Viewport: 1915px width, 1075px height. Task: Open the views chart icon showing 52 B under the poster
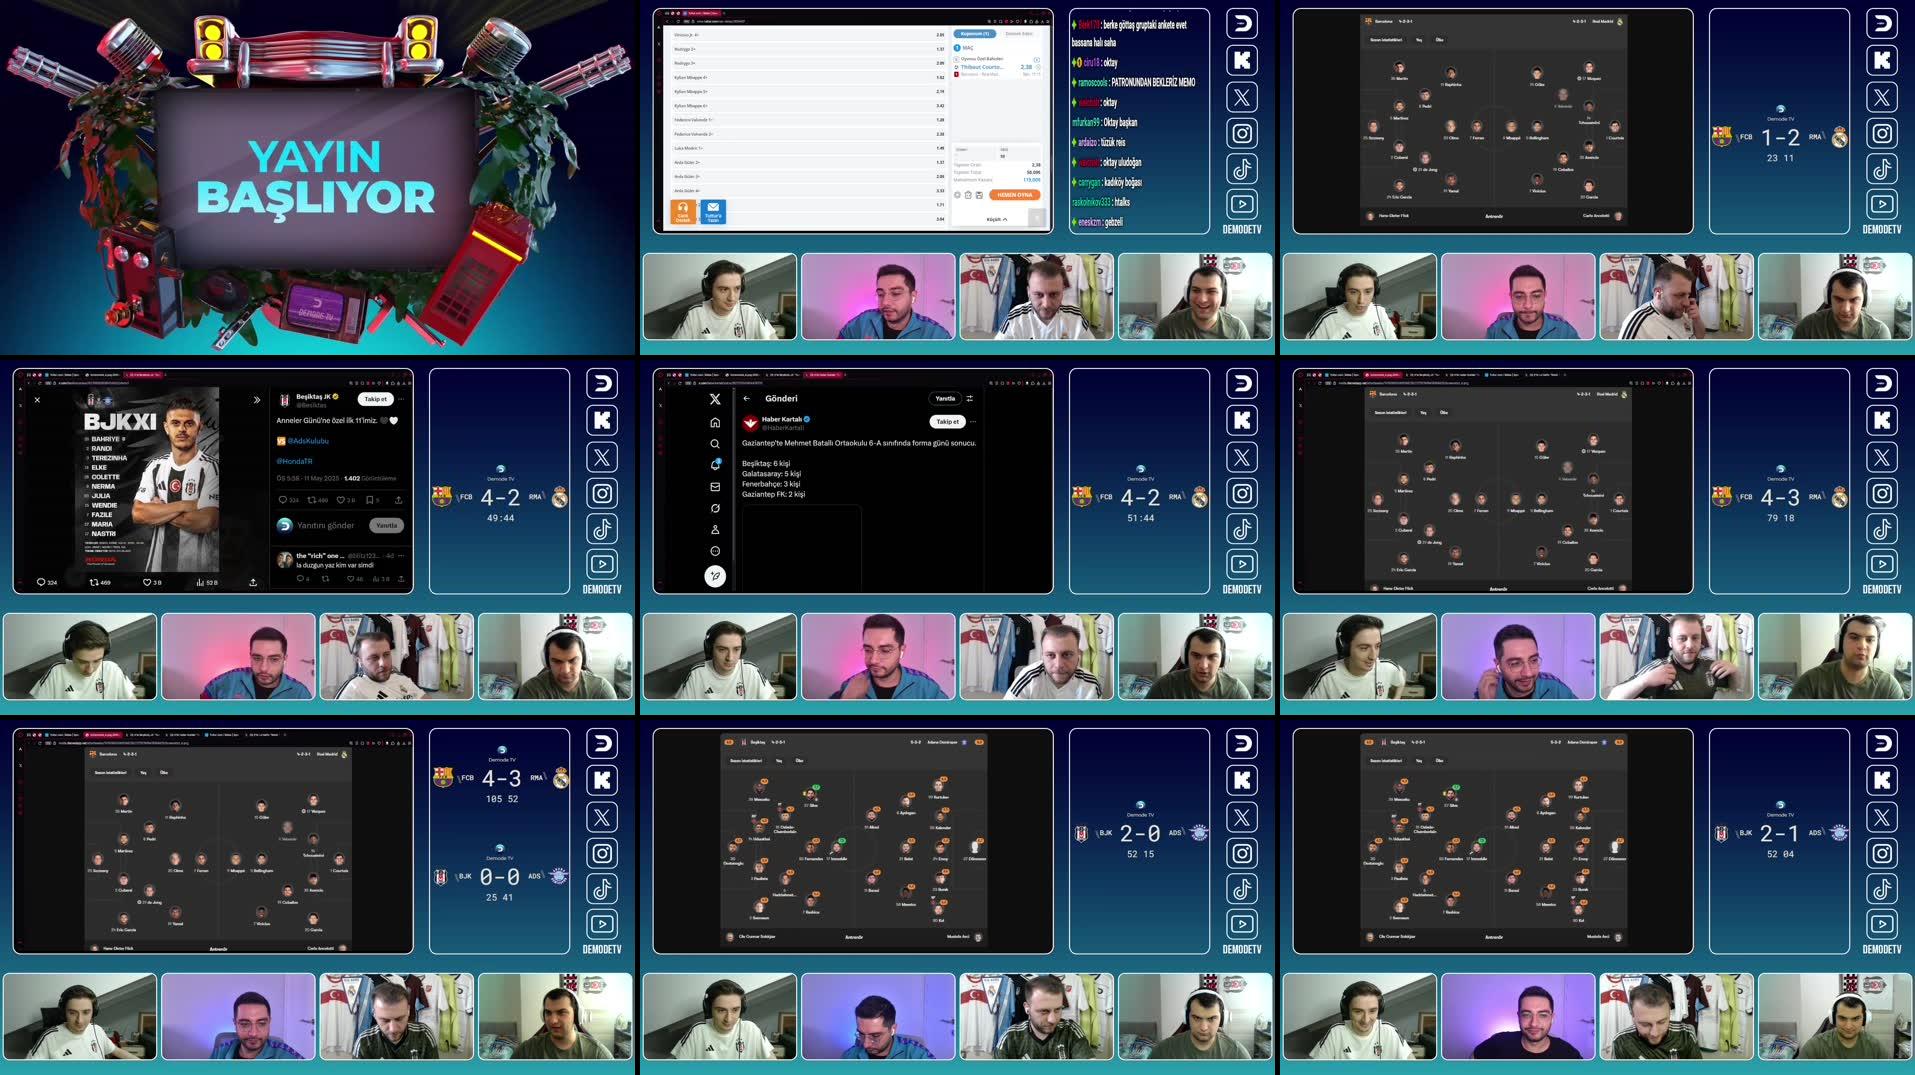point(207,582)
